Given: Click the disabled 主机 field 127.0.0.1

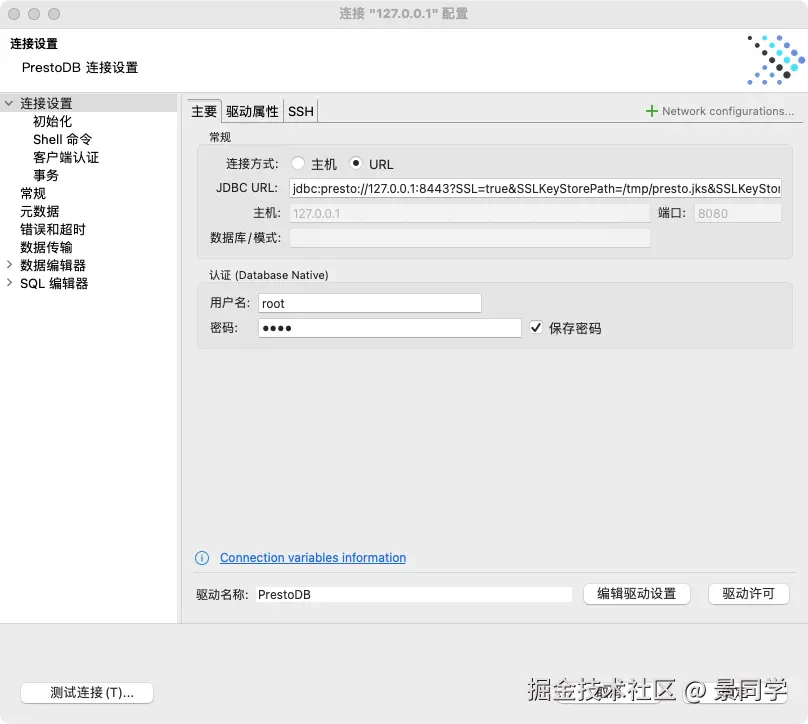Looking at the screenshot, I should [469, 213].
